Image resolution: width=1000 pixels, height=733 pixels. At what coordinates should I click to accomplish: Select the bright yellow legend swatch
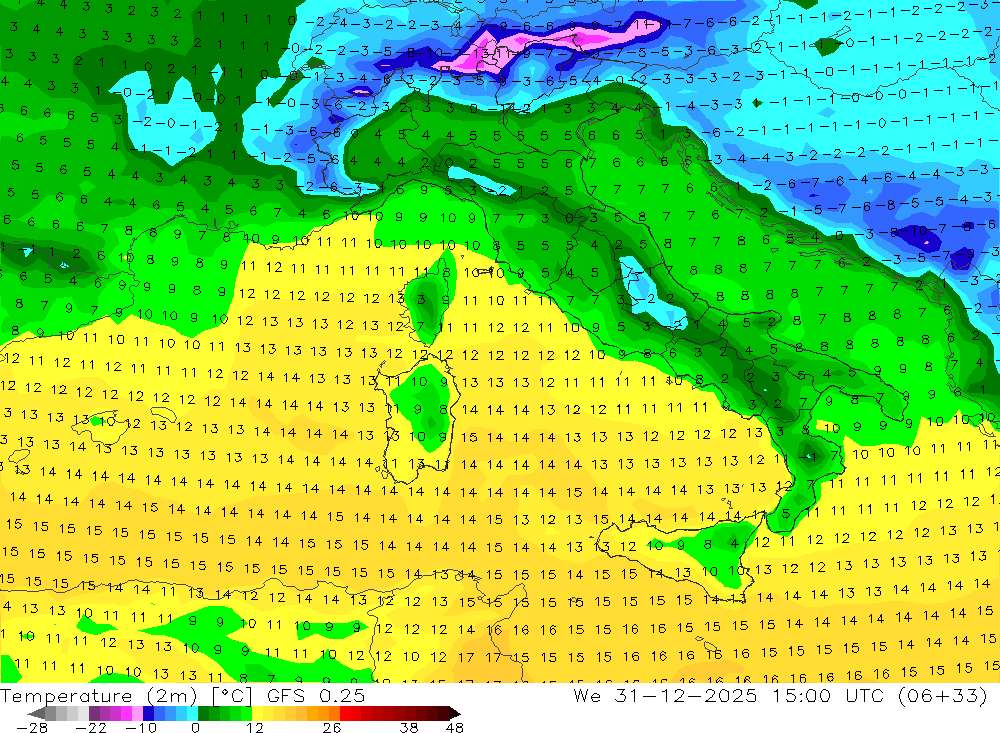[x=258, y=714]
